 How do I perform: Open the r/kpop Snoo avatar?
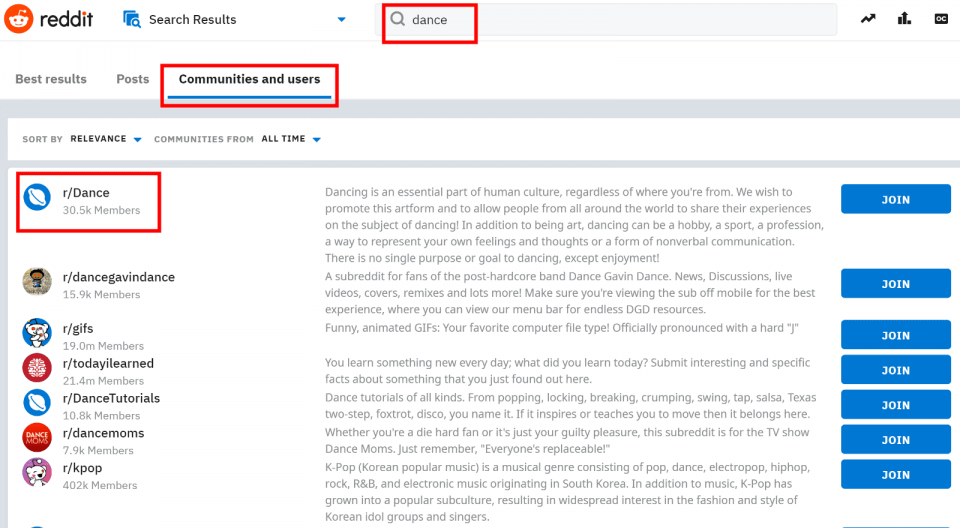(37, 473)
